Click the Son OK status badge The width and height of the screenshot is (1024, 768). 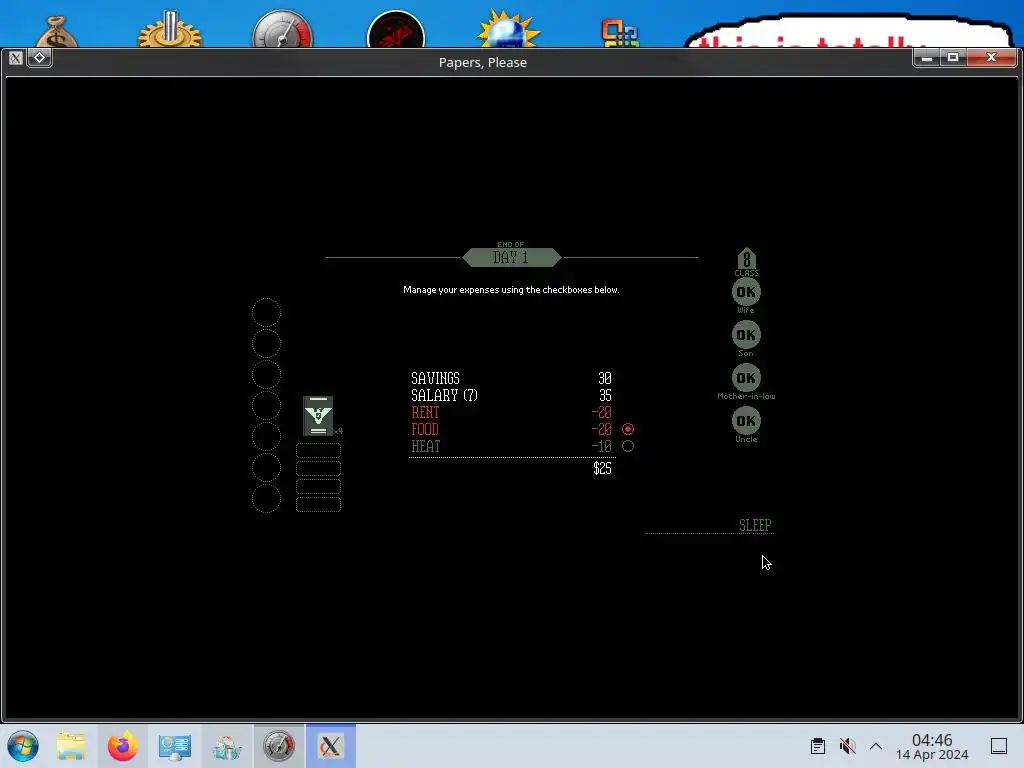tap(746, 335)
